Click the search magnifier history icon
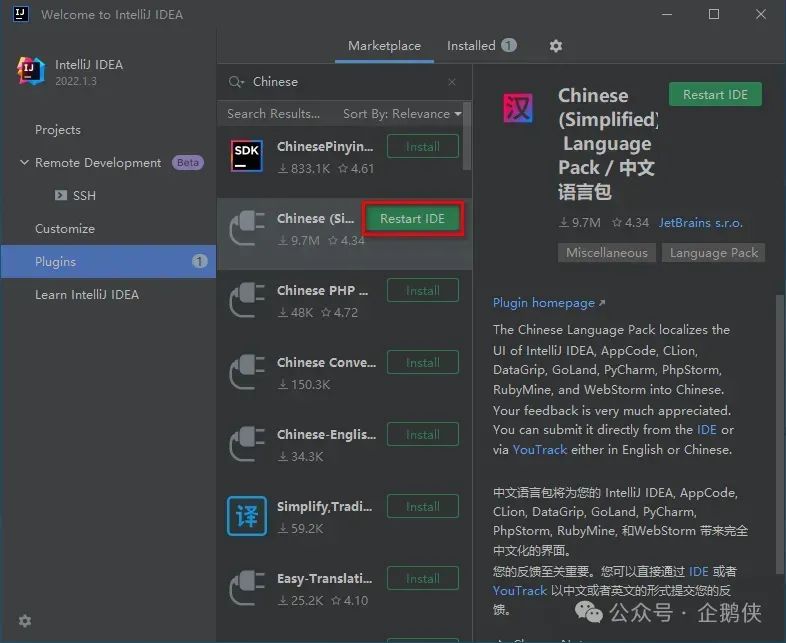The image size is (786, 643). [x=236, y=82]
